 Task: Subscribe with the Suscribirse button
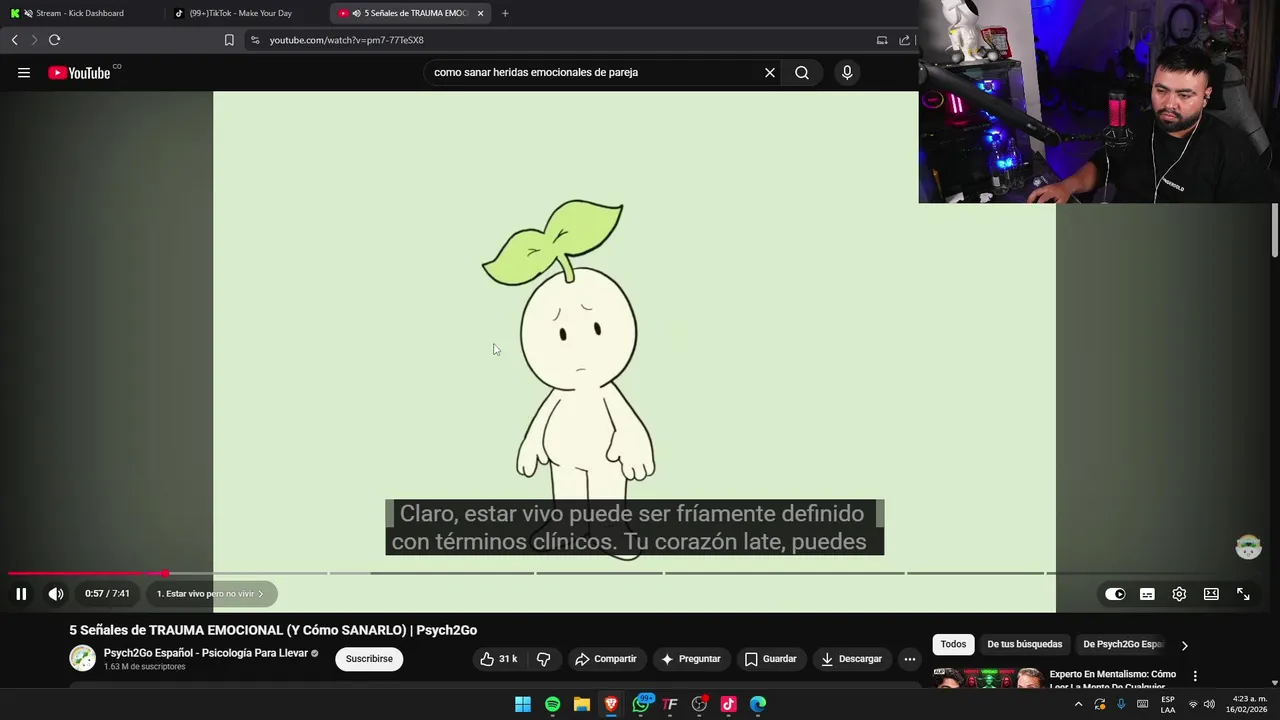pos(369,659)
